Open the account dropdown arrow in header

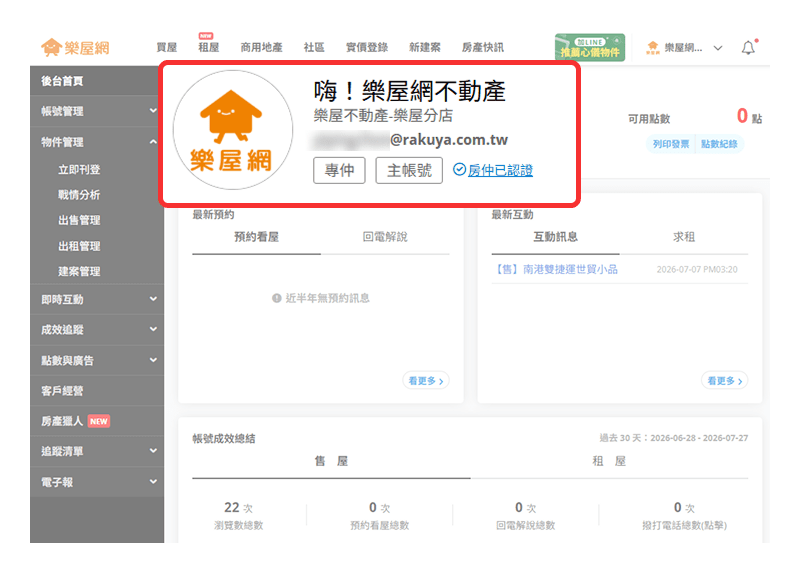718,48
